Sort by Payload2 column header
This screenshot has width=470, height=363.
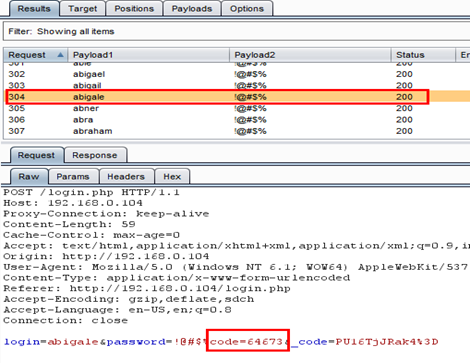(310, 55)
